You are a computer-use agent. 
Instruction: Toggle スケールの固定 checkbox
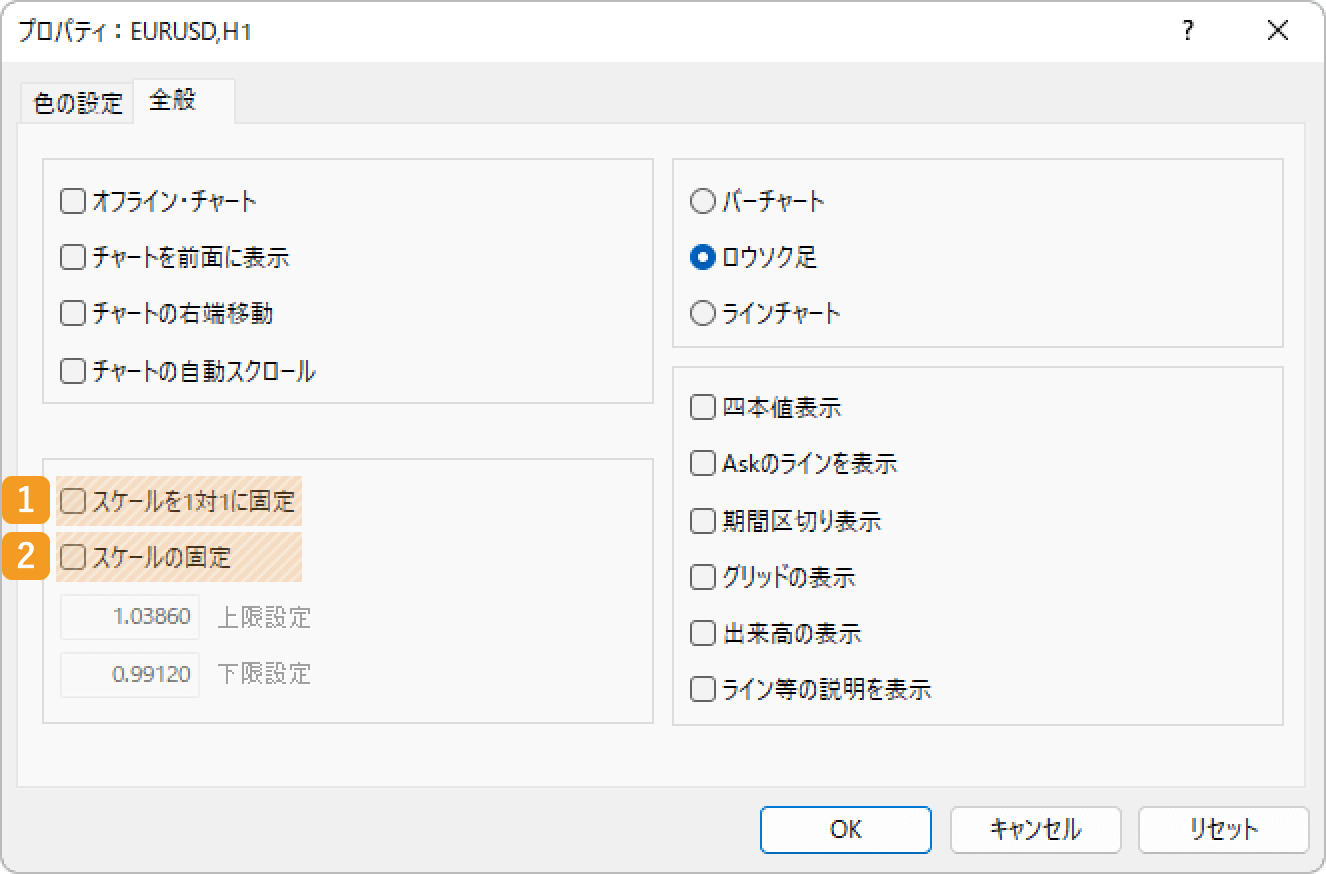(x=73, y=557)
